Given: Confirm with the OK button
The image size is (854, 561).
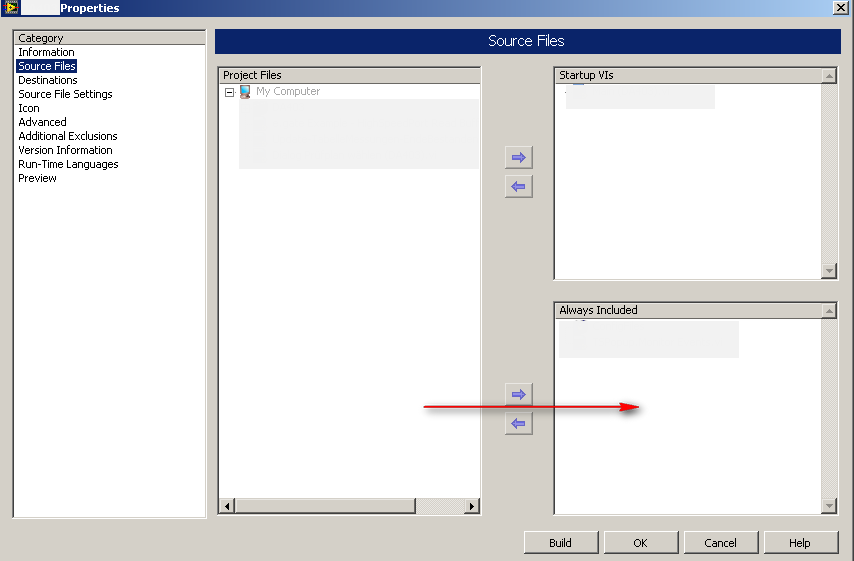Looking at the screenshot, I should (640, 542).
